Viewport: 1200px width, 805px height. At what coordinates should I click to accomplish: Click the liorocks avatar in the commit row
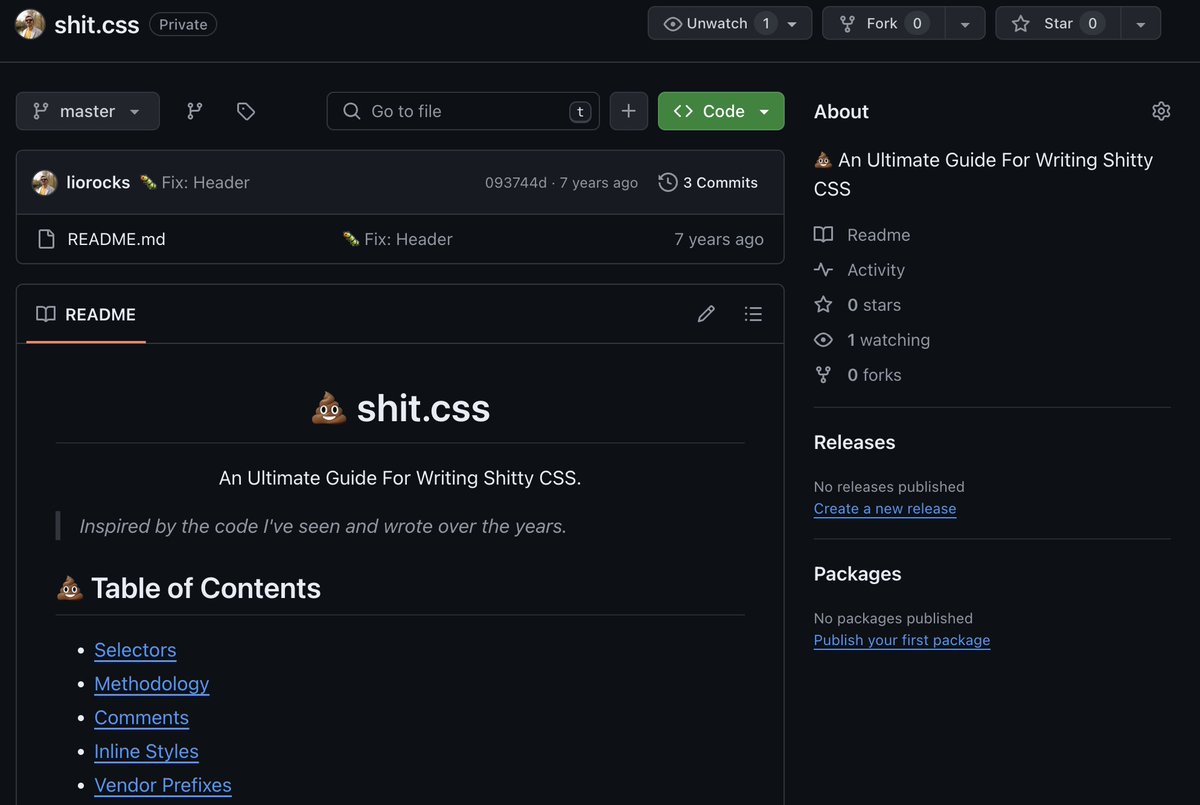tap(44, 182)
